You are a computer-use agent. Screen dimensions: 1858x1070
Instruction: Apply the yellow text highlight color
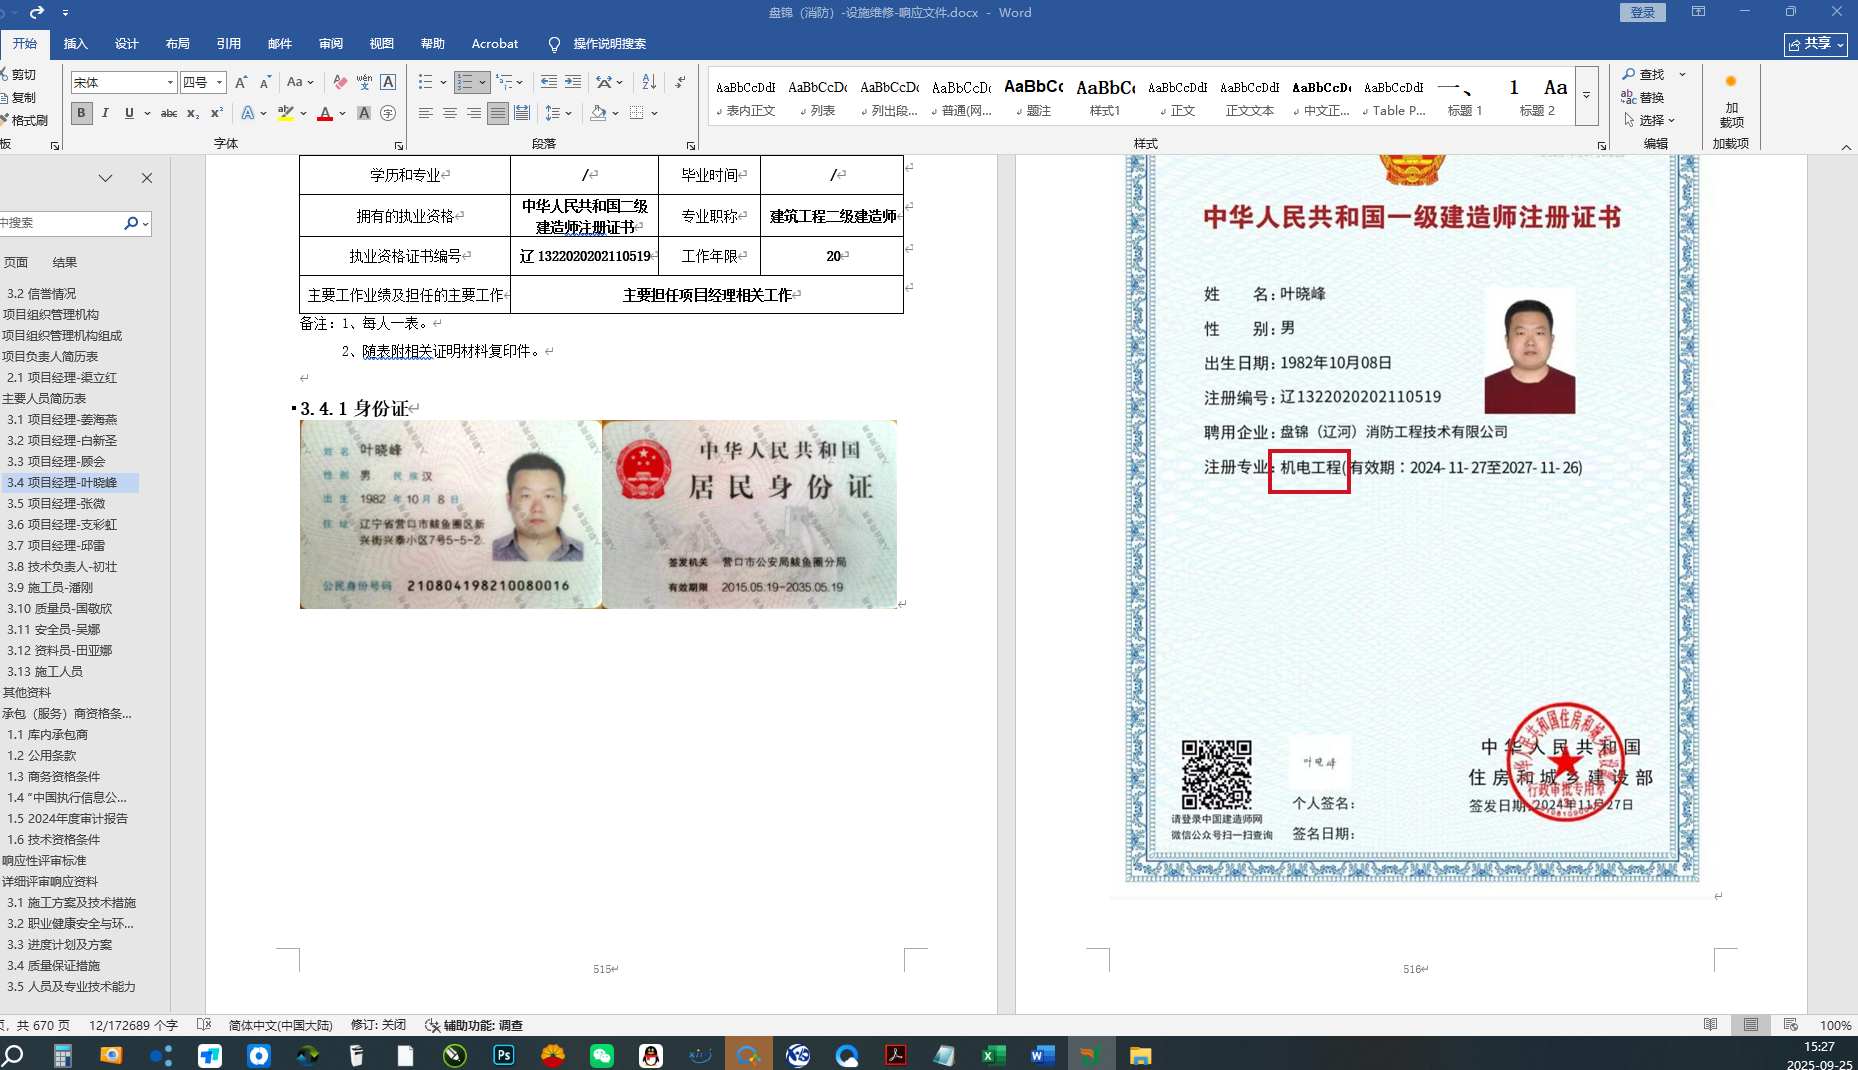click(x=286, y=113)
